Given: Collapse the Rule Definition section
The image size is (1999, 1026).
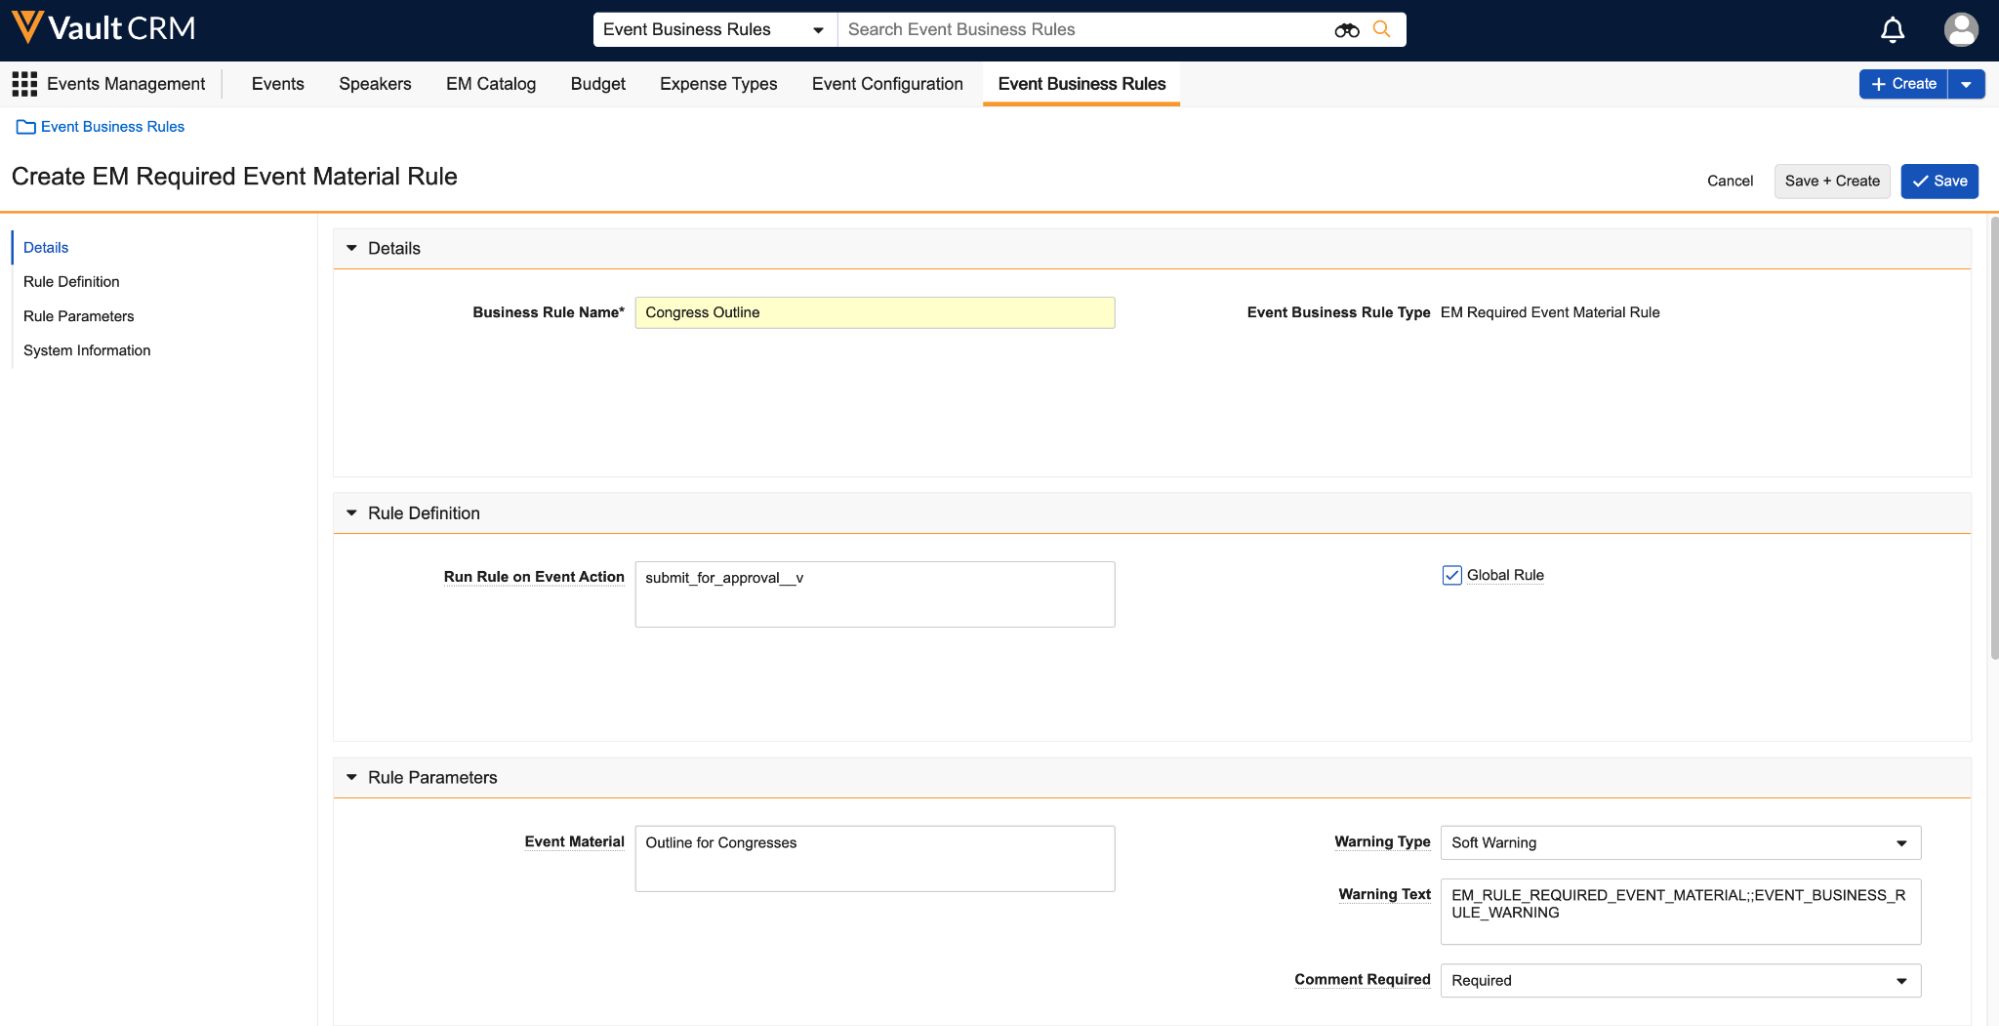Looking at the screenshot, I should 351,513.
